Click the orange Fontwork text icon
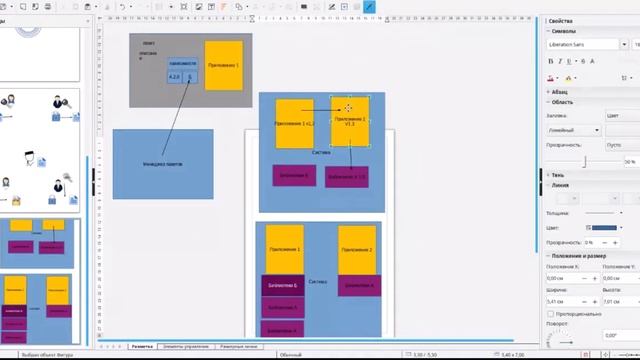This screenshot has height=360, width=640. 224,7
